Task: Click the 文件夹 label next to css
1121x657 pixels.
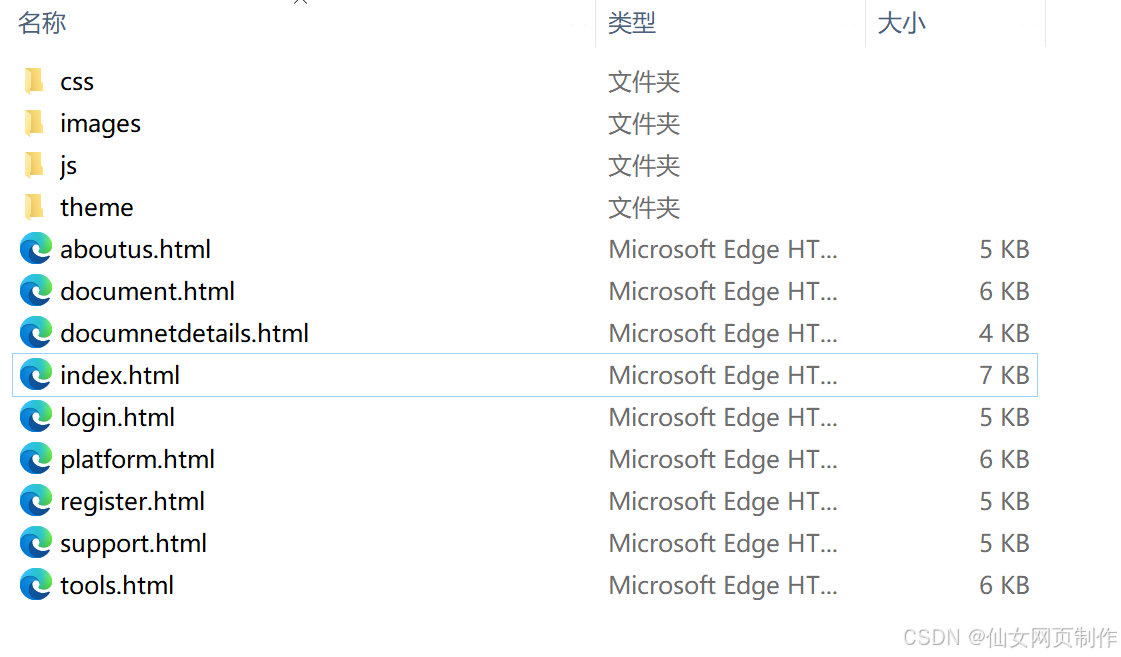Action: tap(644, 81)
